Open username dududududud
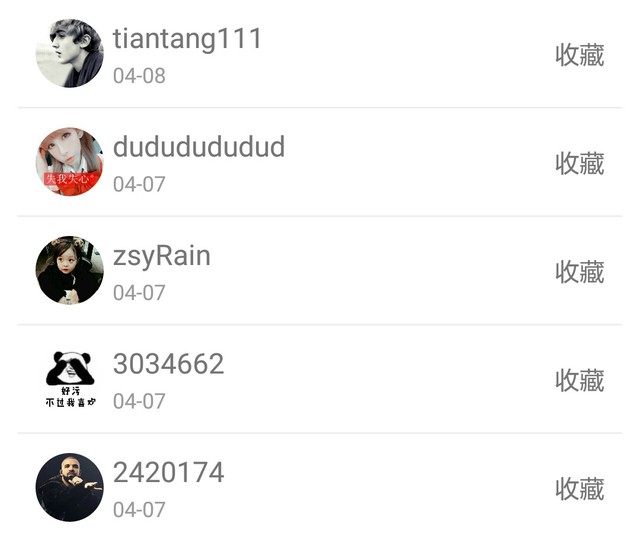 coord(199,147)
